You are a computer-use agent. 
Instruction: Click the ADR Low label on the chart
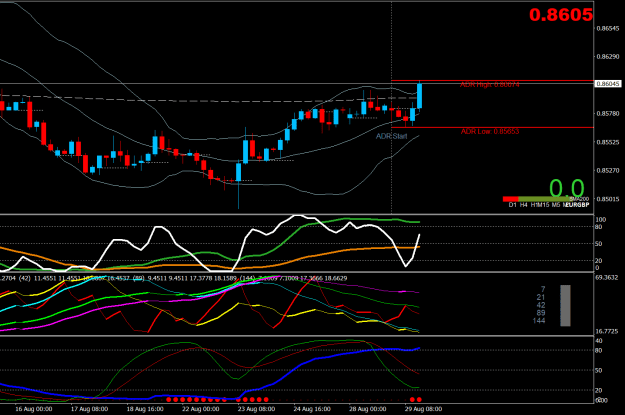(x=490, y=132)
